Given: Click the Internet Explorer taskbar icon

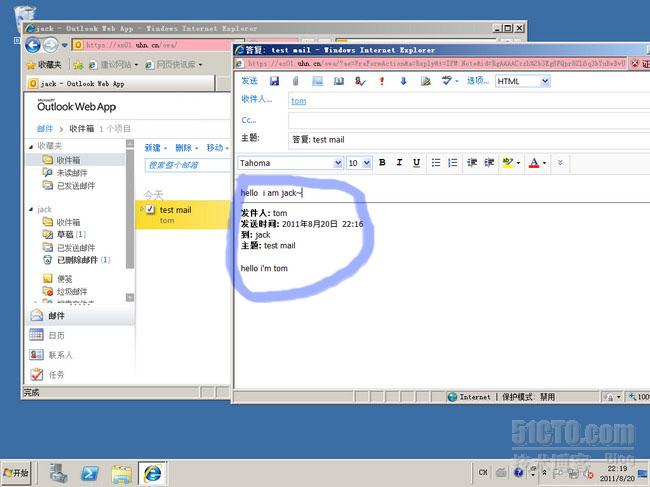Looking at the screenshot, I should pyautogui.click(x=153, y=473).
